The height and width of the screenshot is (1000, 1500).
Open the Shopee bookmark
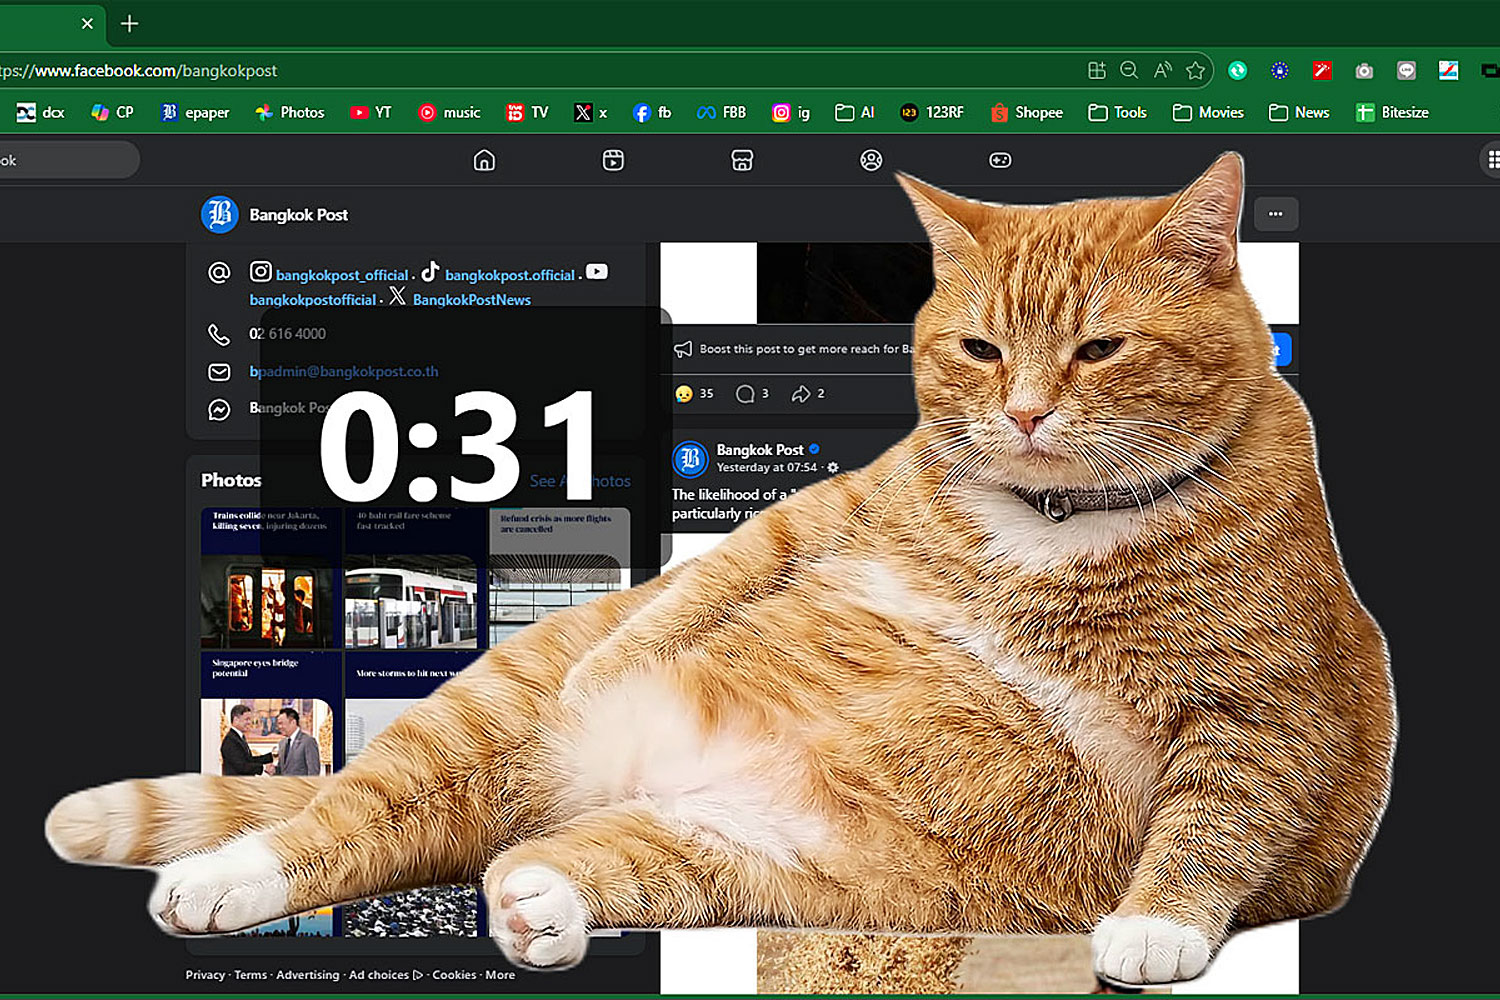click(1026, 112)
